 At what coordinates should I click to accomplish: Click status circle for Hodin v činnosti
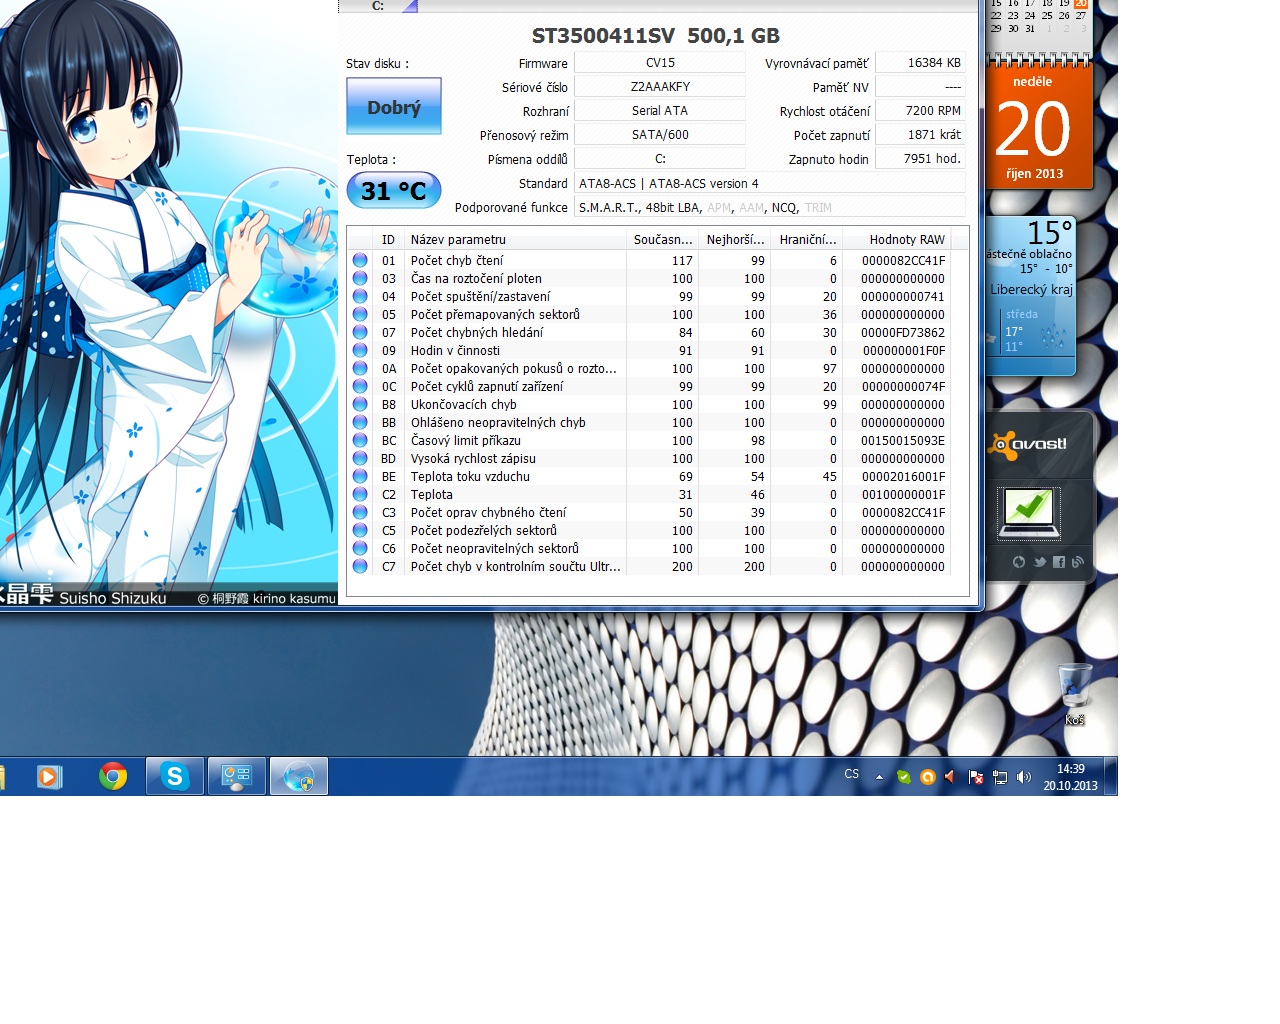(360, 350)
